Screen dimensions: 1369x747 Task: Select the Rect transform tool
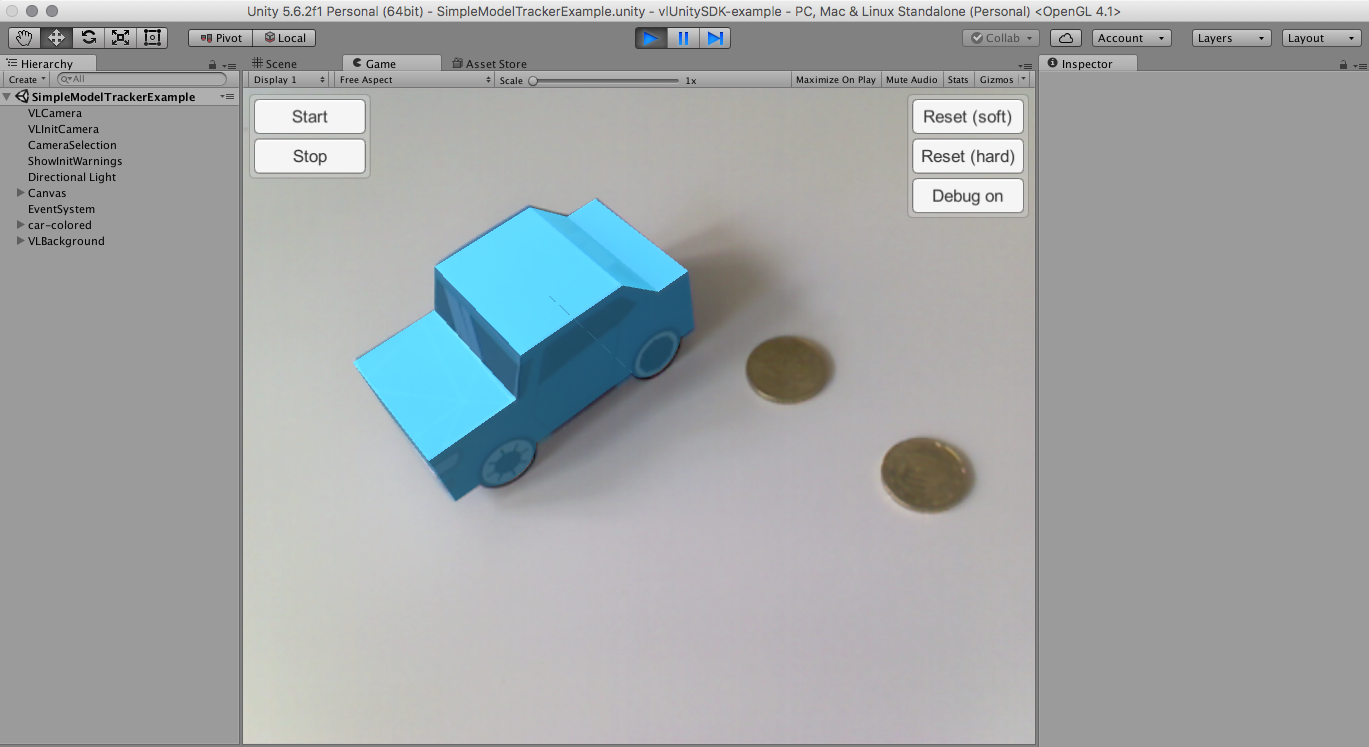[x=152, y=38]
